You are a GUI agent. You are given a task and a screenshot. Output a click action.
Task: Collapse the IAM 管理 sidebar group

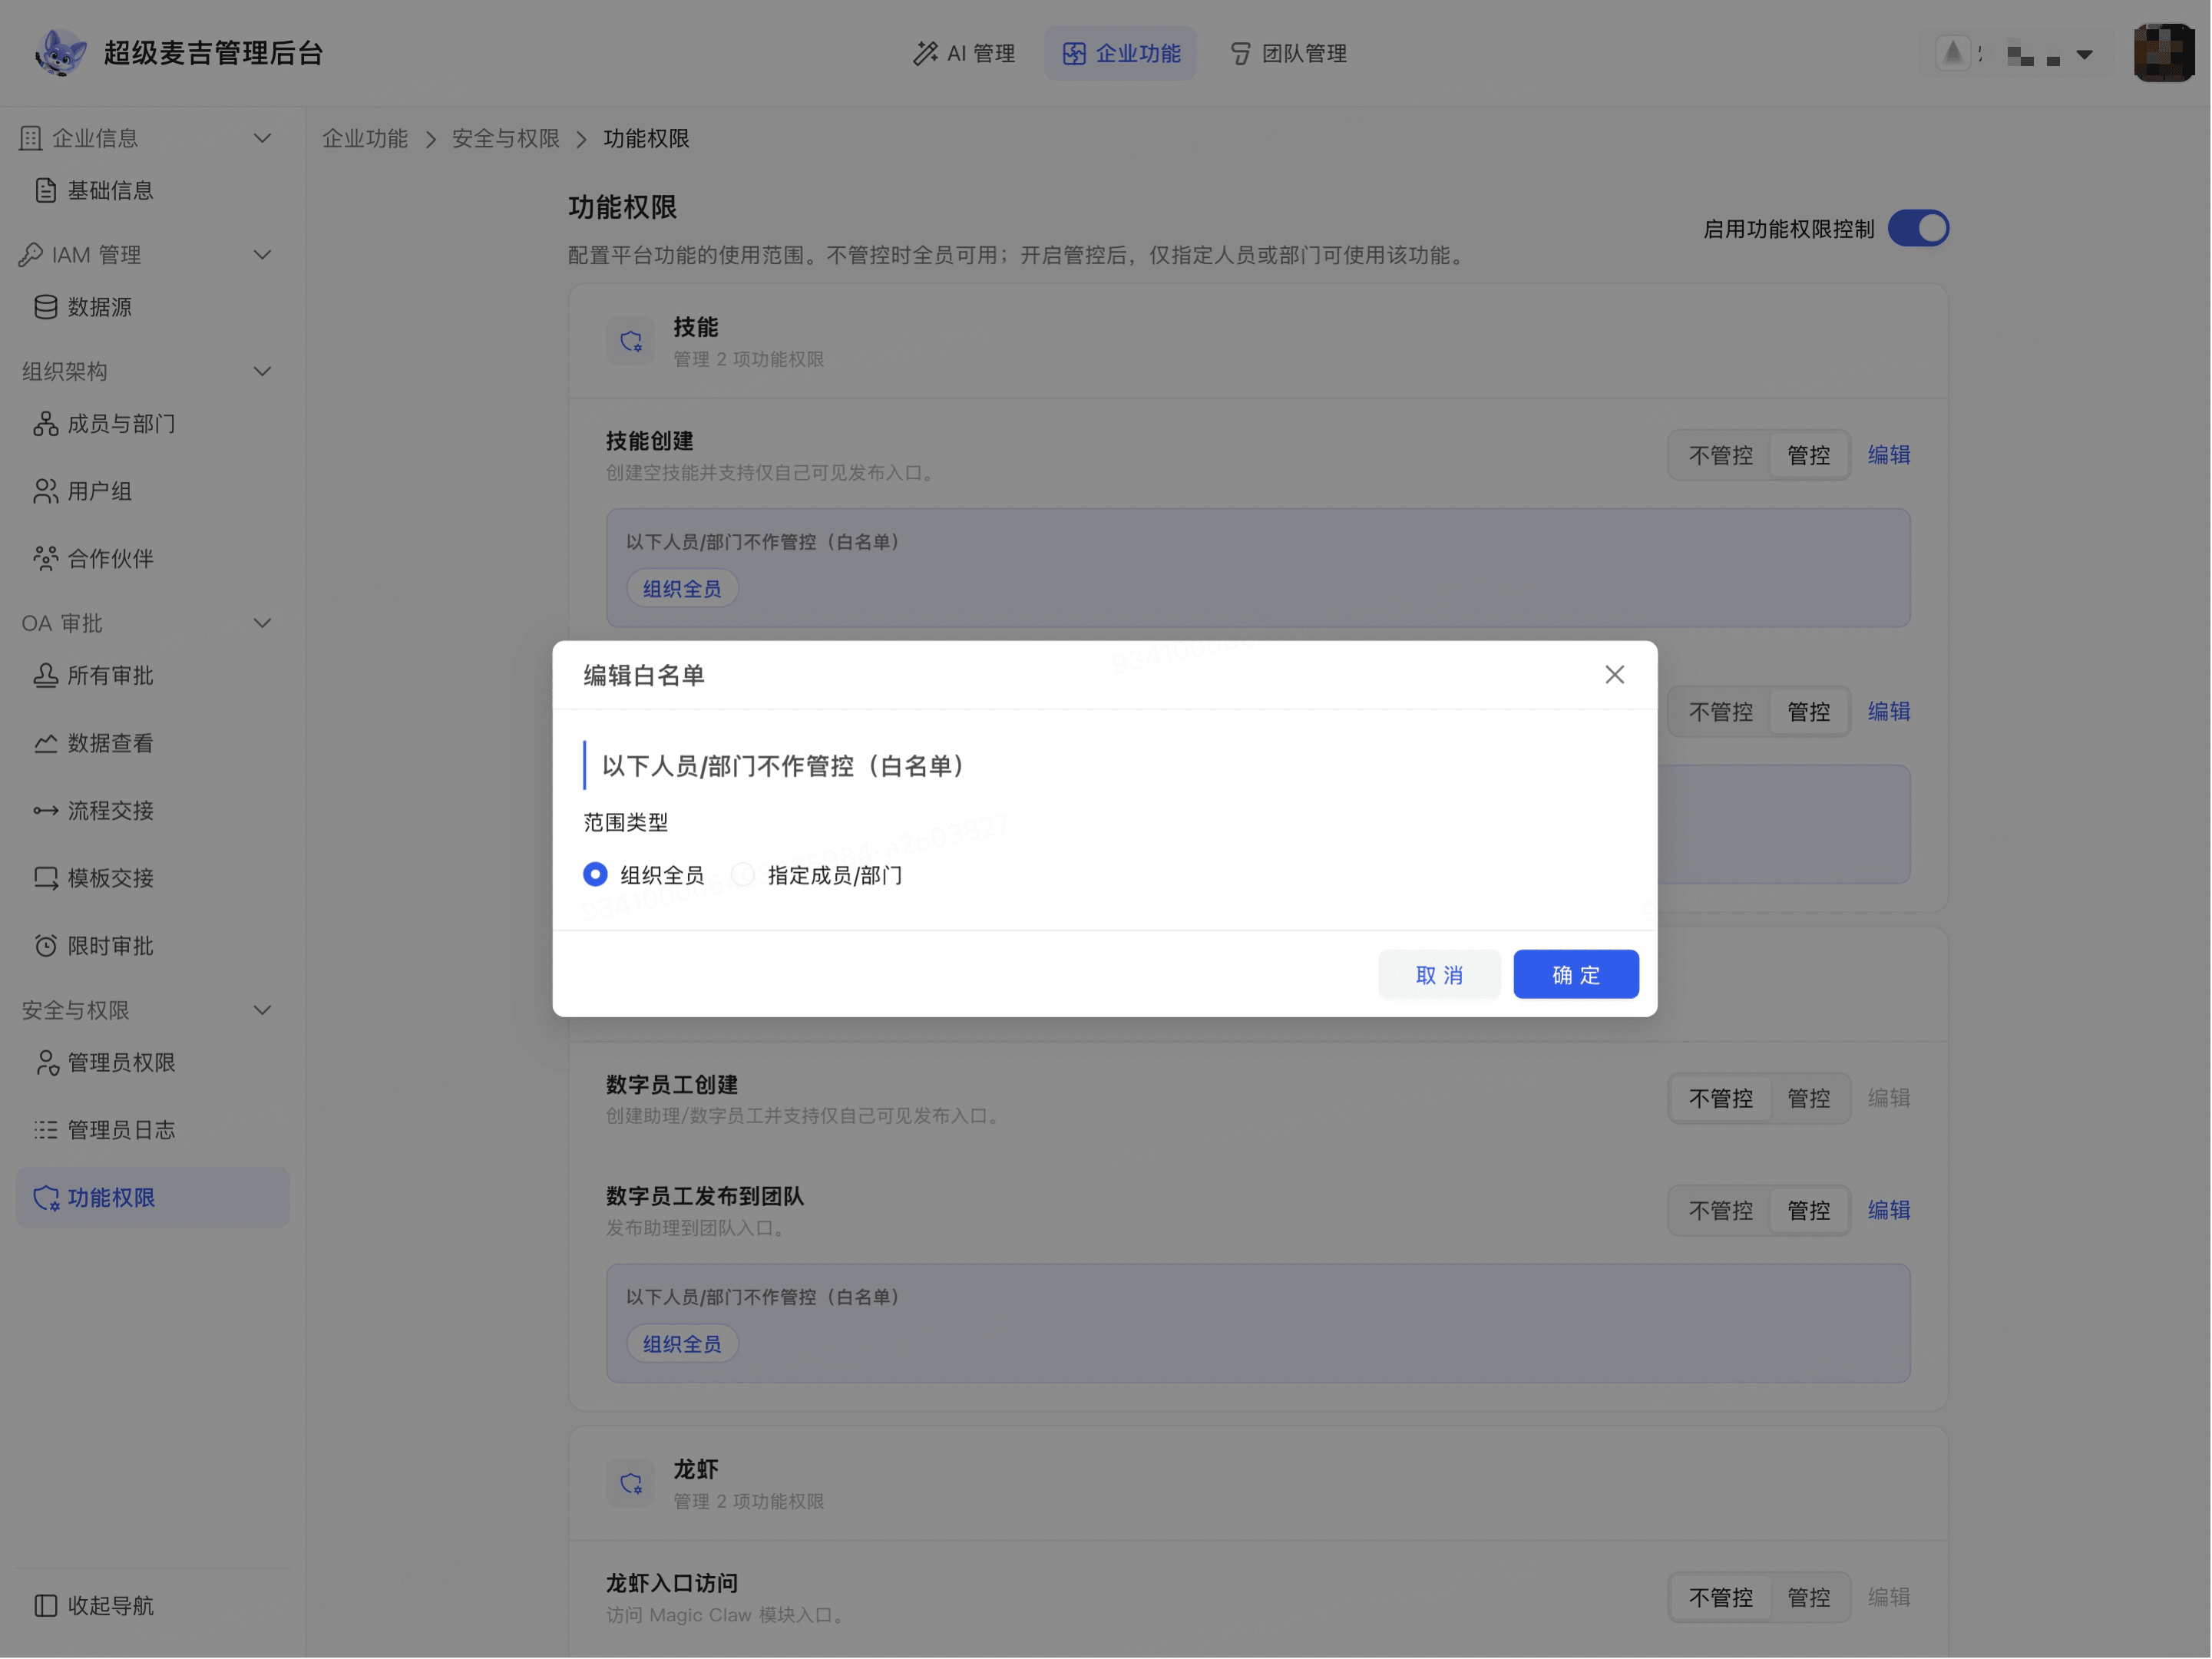263,255
